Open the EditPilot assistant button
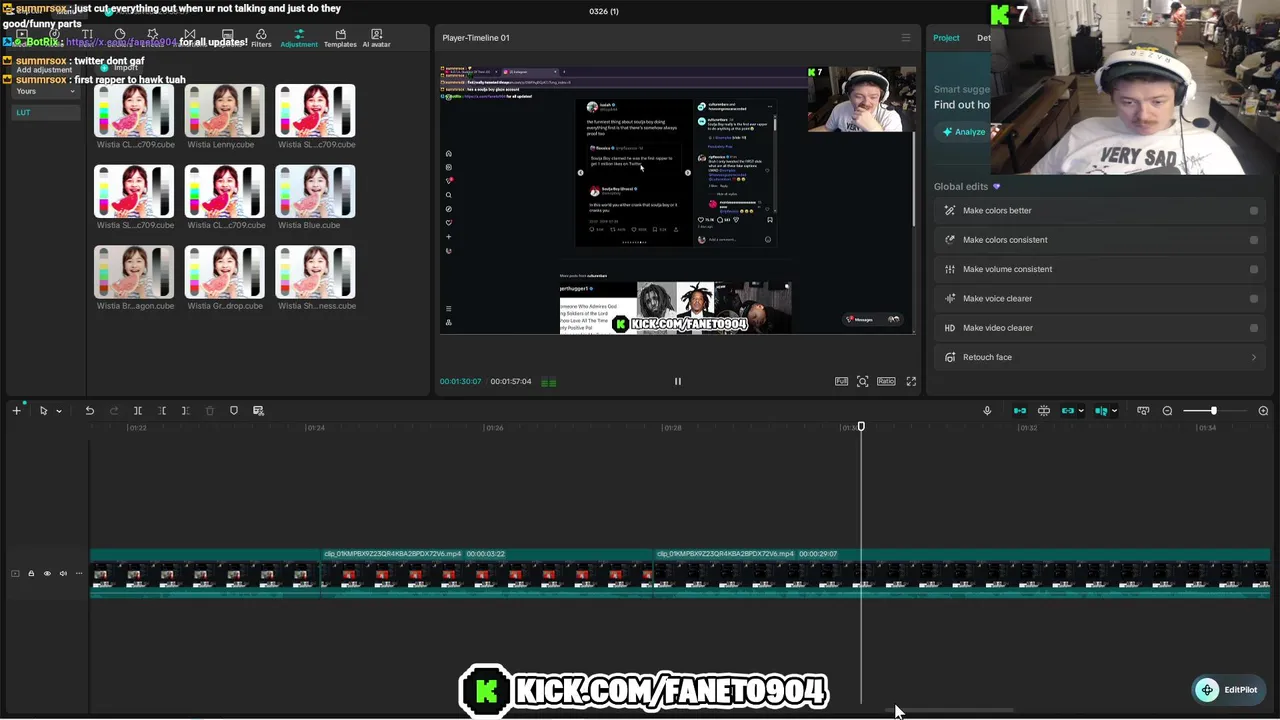 1230,690
